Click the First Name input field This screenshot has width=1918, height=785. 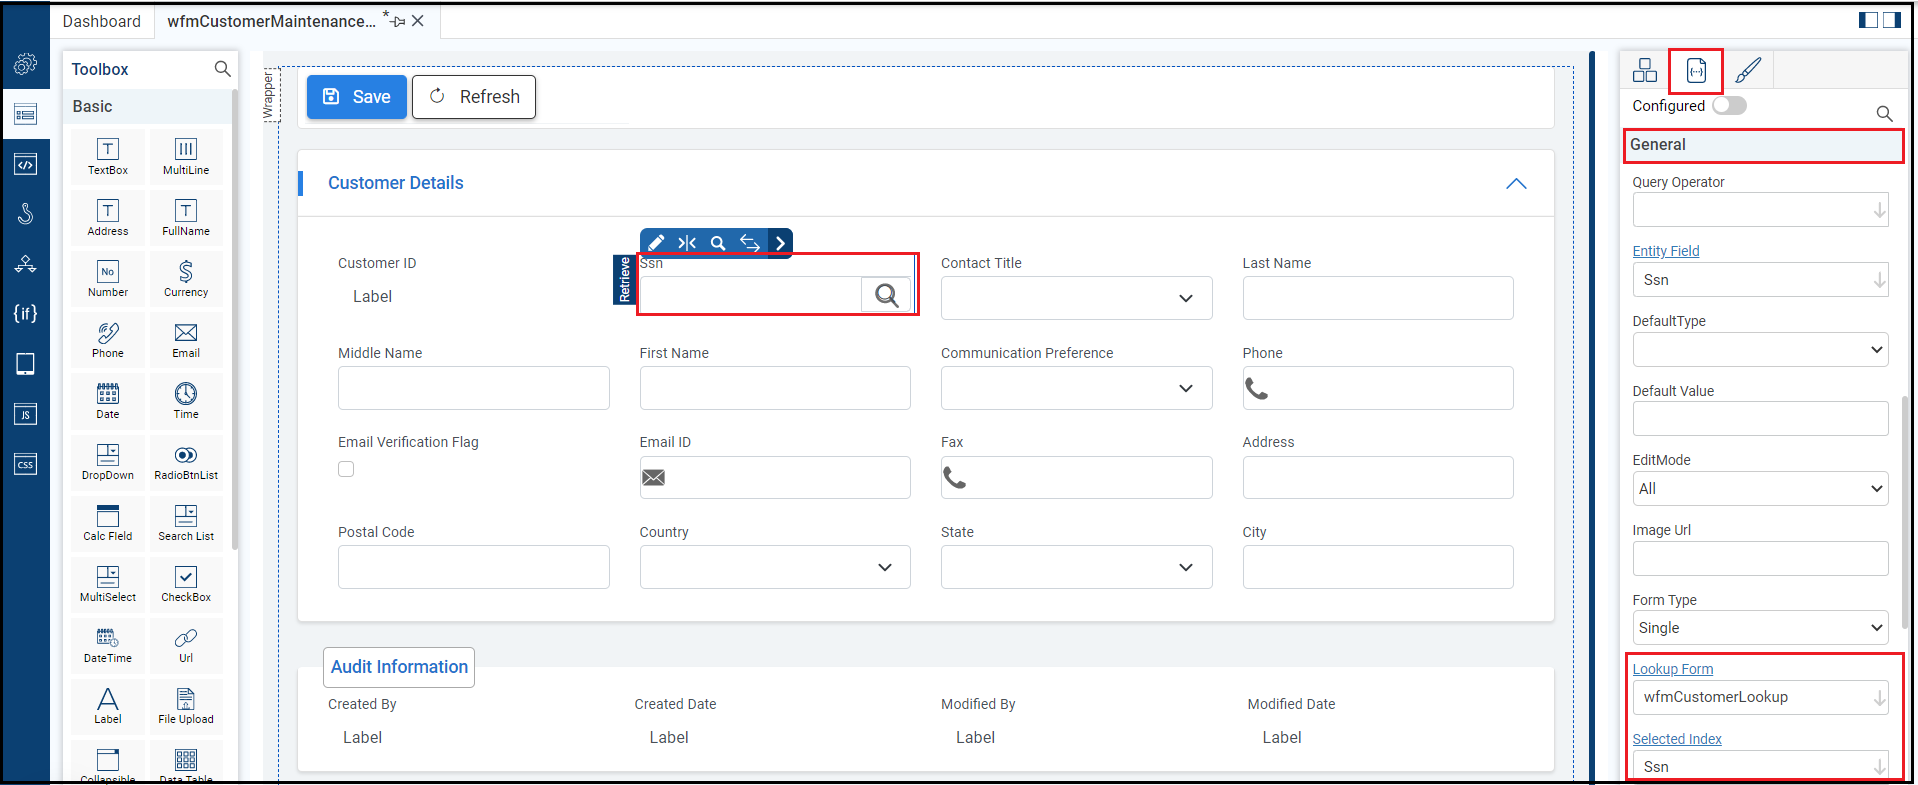click(x=775, y=388)
